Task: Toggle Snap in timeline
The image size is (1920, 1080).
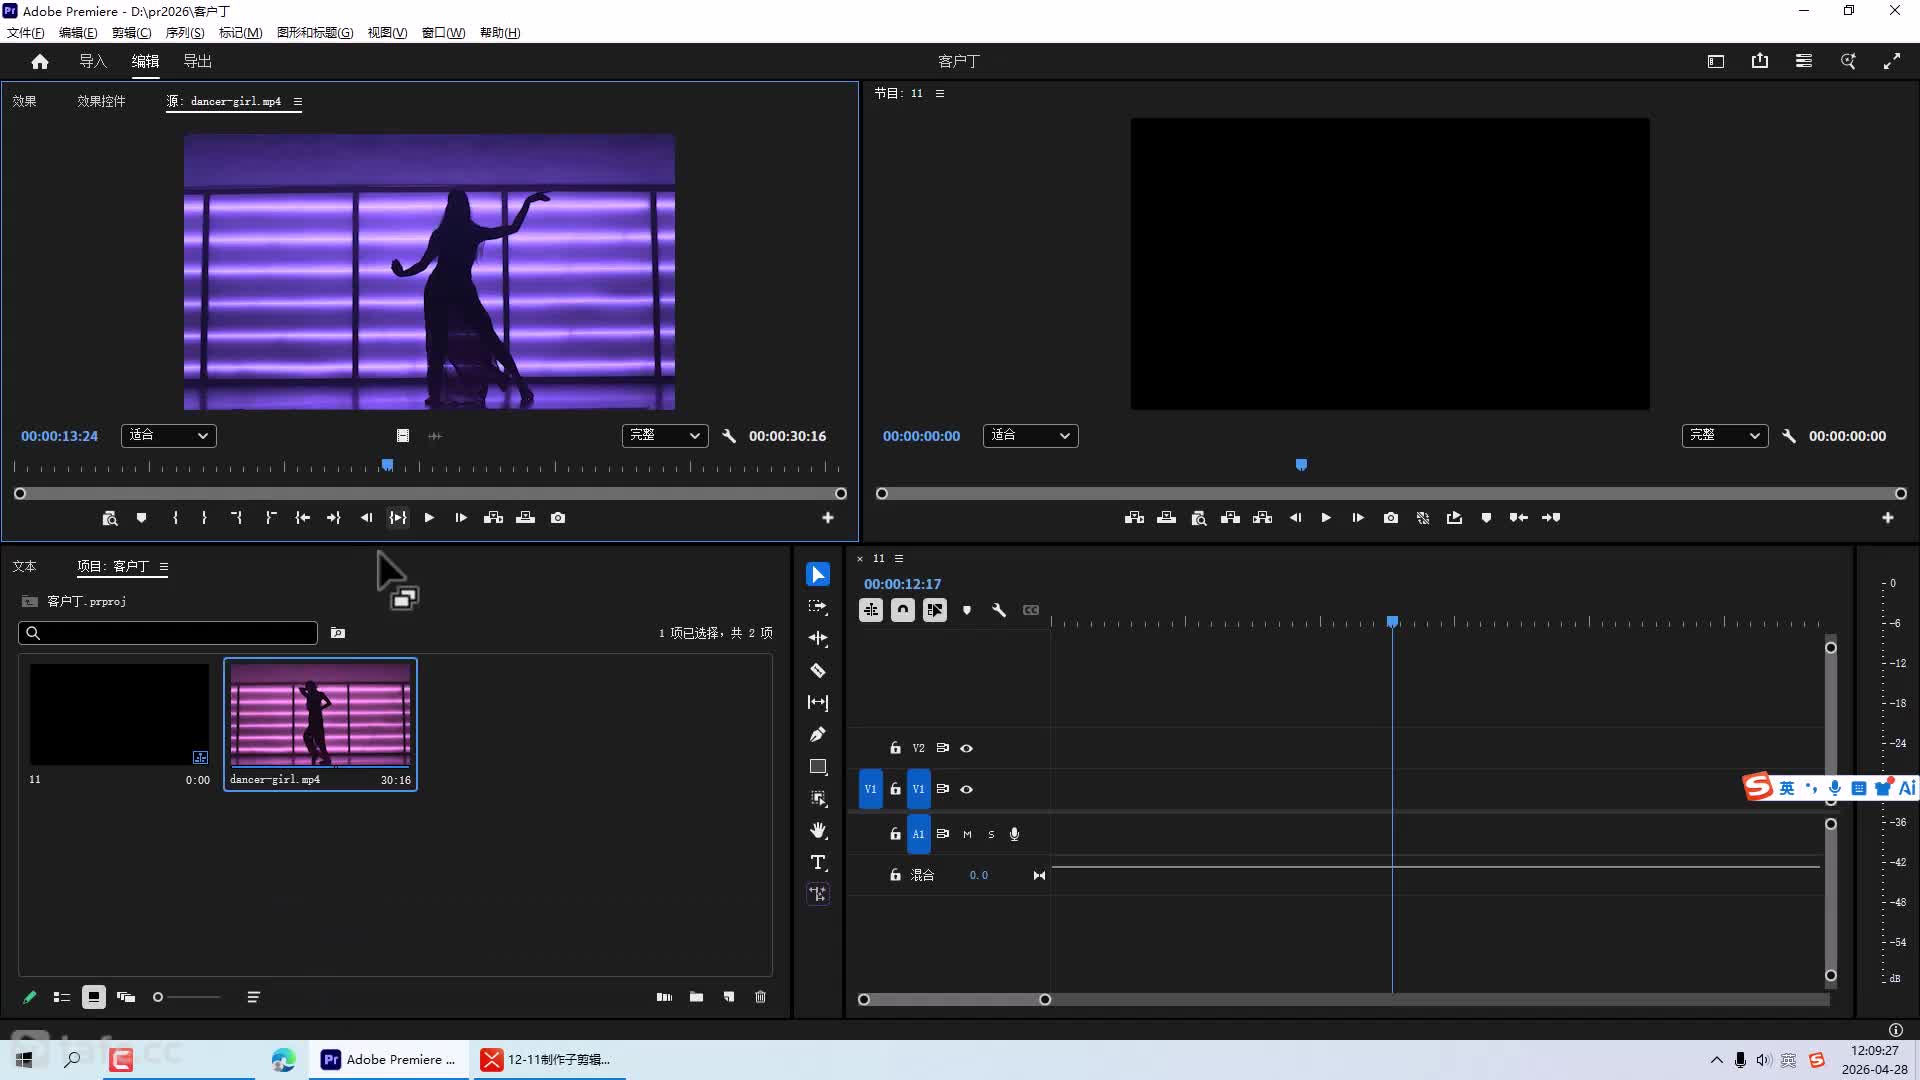Action: tap(903, 610)
